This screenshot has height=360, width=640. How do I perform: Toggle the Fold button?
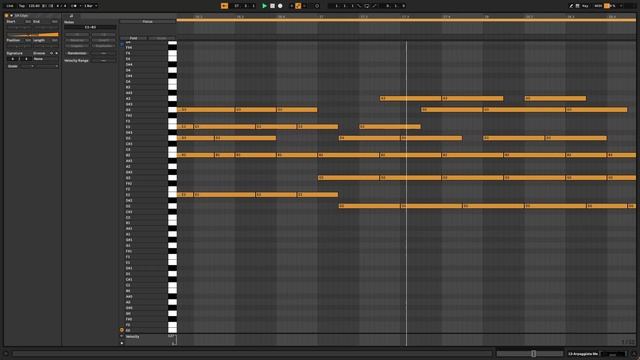click(x=133, y=38)
